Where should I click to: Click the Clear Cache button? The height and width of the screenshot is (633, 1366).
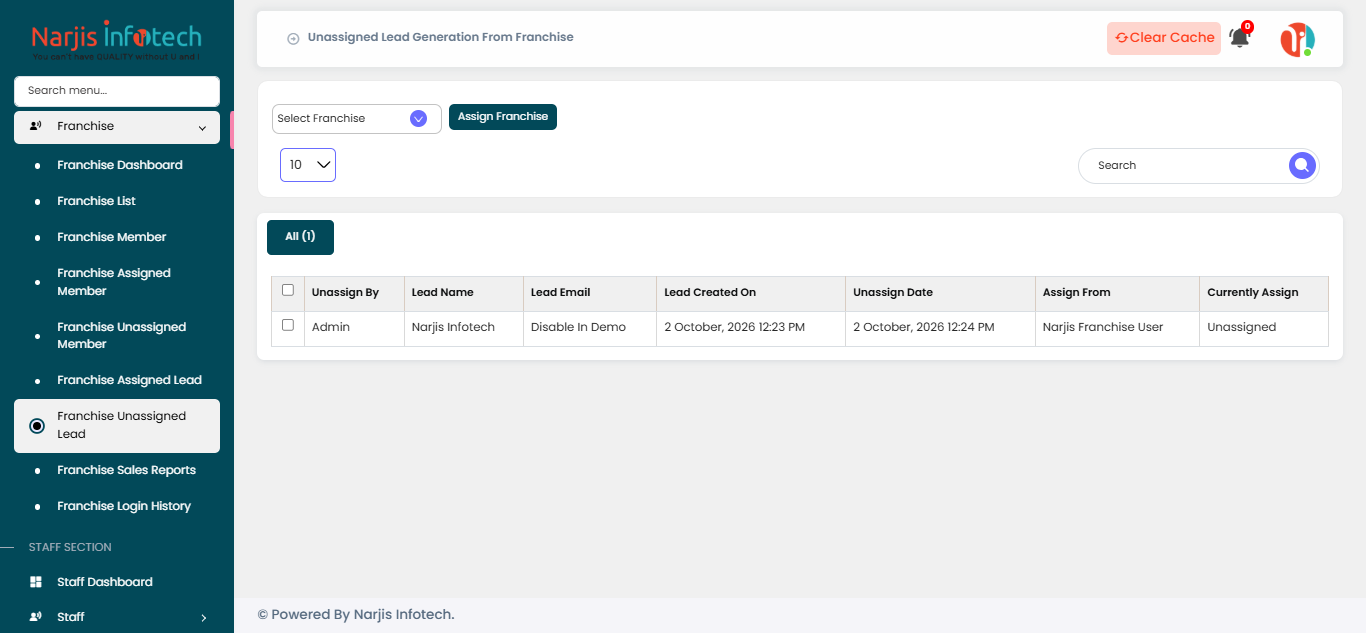[1164, 38]
